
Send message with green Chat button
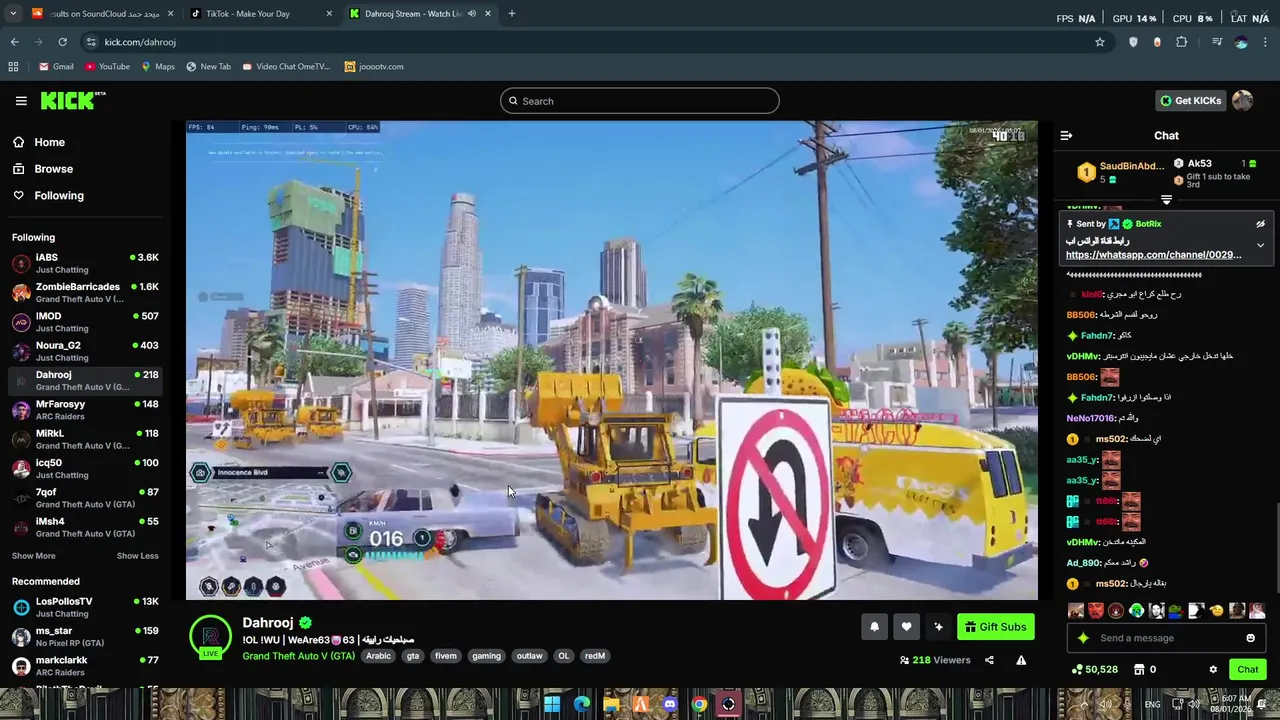(1247, 670)
